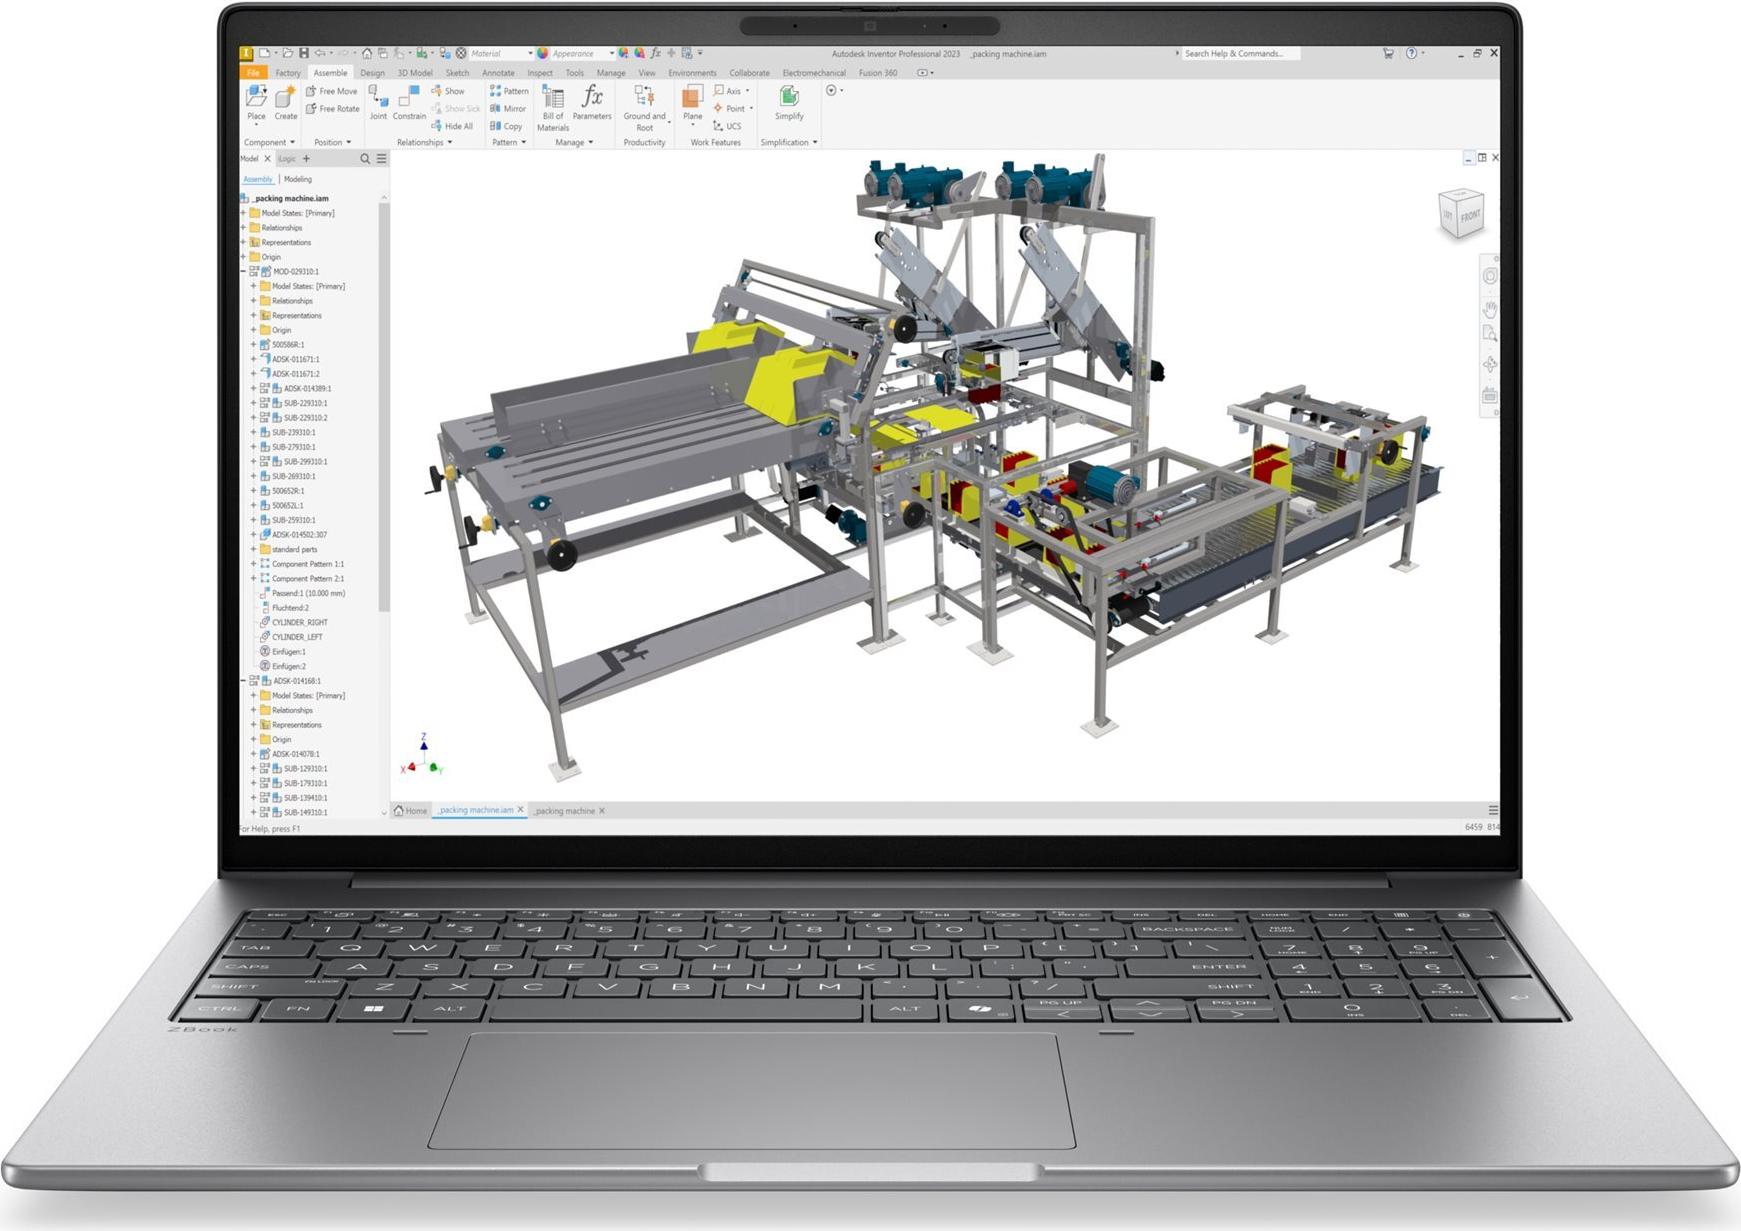This screenshot has width=1741, height=1231.
Task: Click Ground and Root tool
Action: click(x=645, y=108)
